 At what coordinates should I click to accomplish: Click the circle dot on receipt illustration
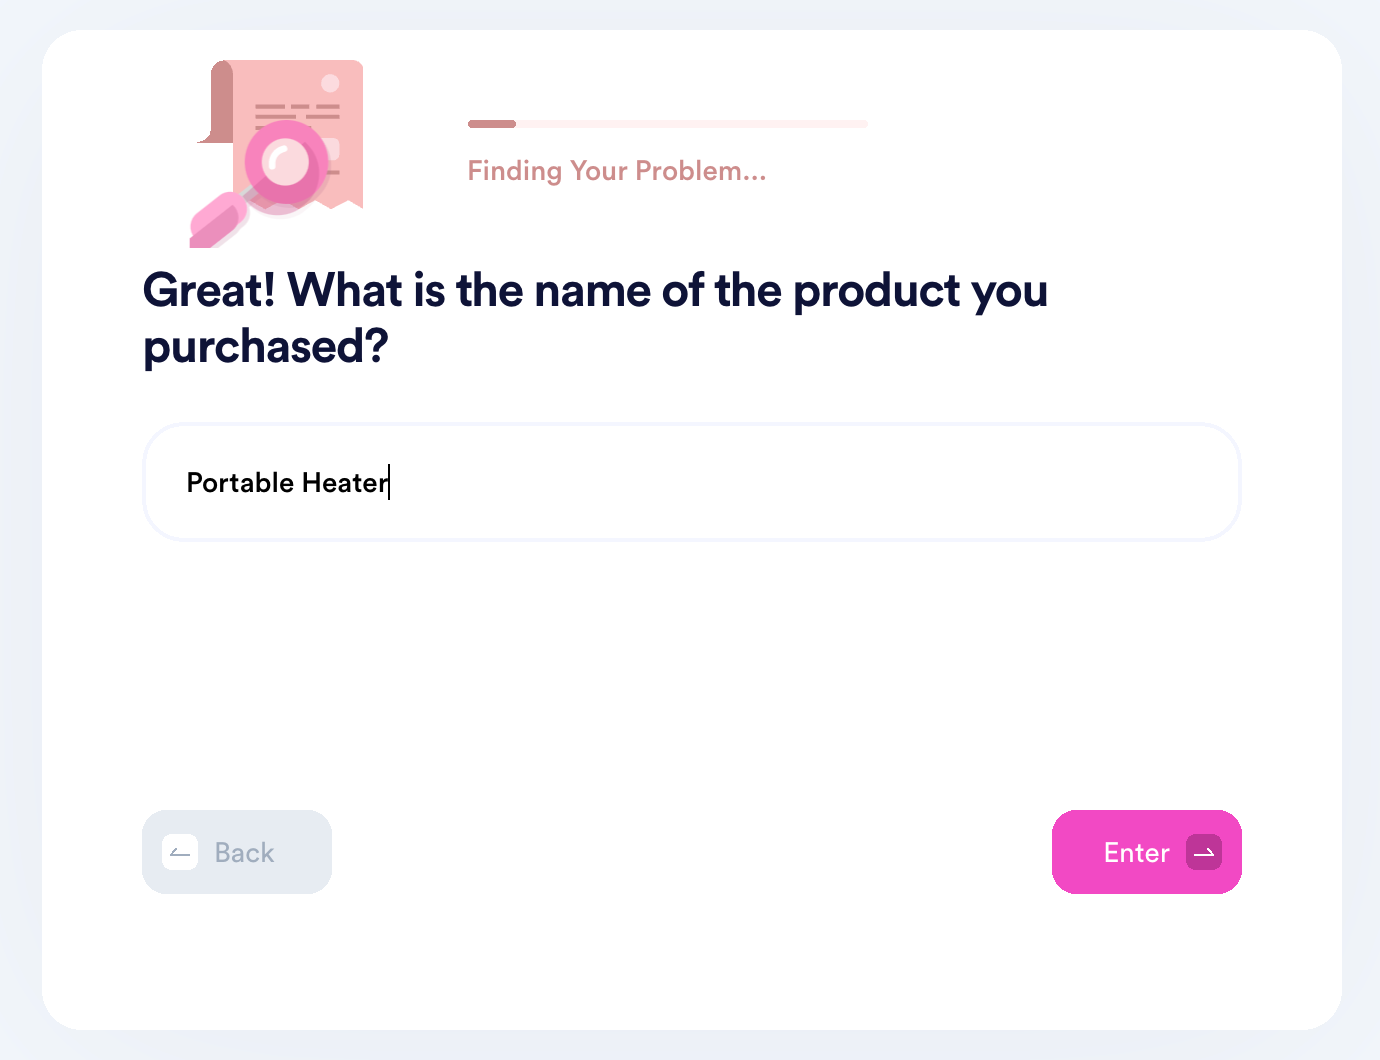click(330, 83)
